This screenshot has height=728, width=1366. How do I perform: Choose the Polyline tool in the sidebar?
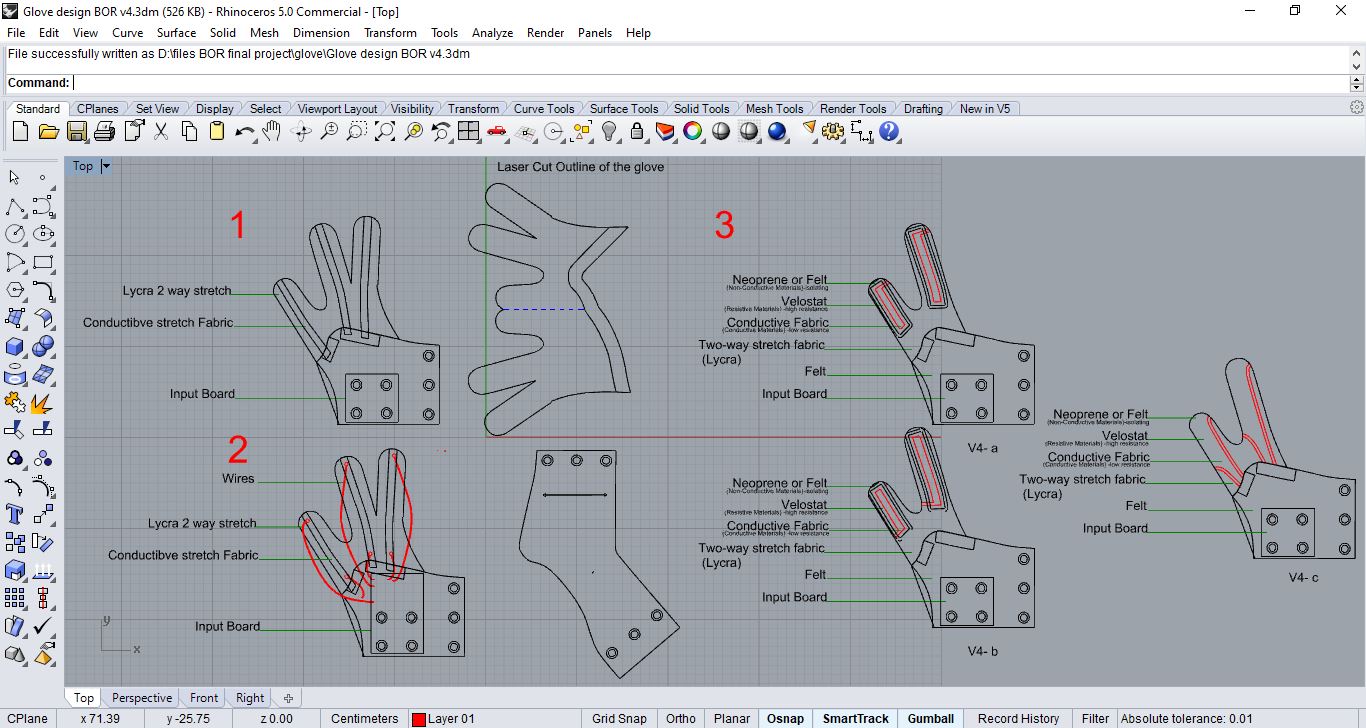point(15,207)
